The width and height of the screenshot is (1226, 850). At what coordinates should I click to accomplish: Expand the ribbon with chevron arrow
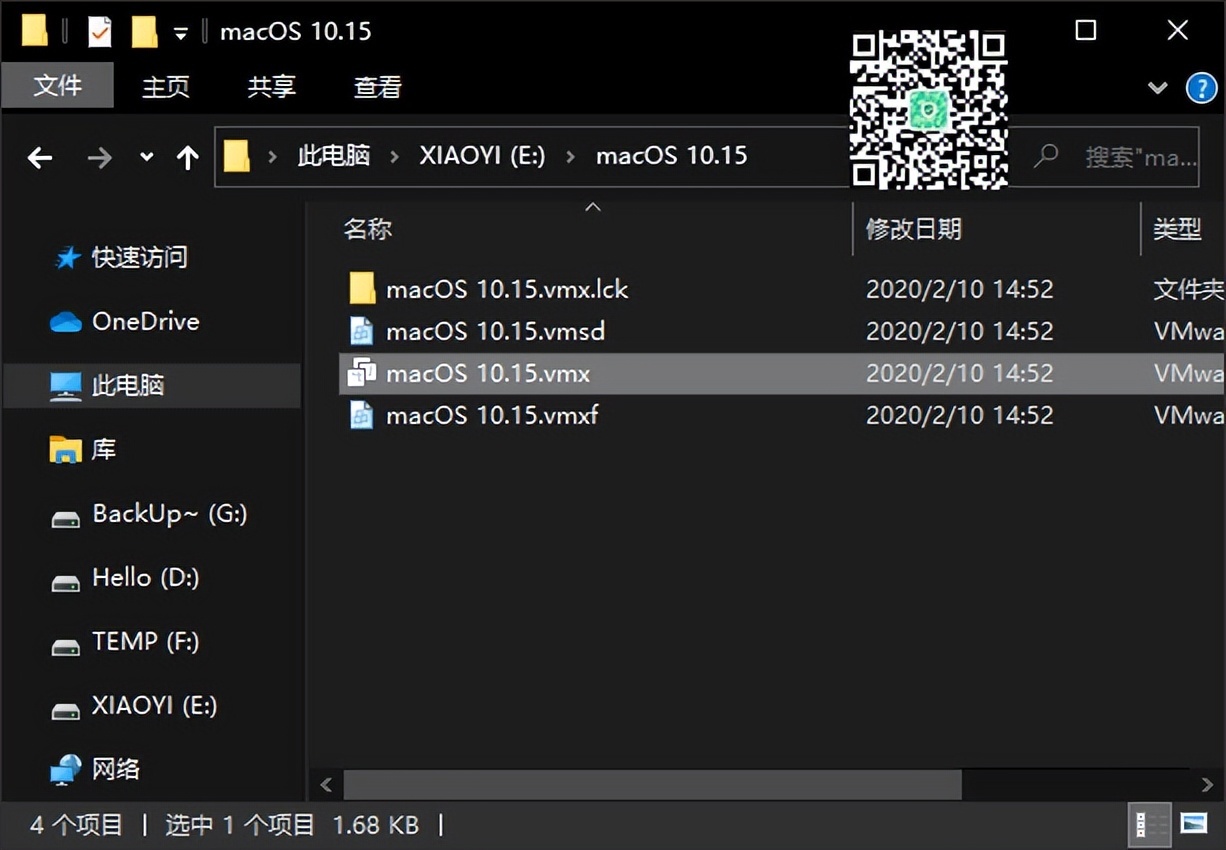pos(1157,88)
